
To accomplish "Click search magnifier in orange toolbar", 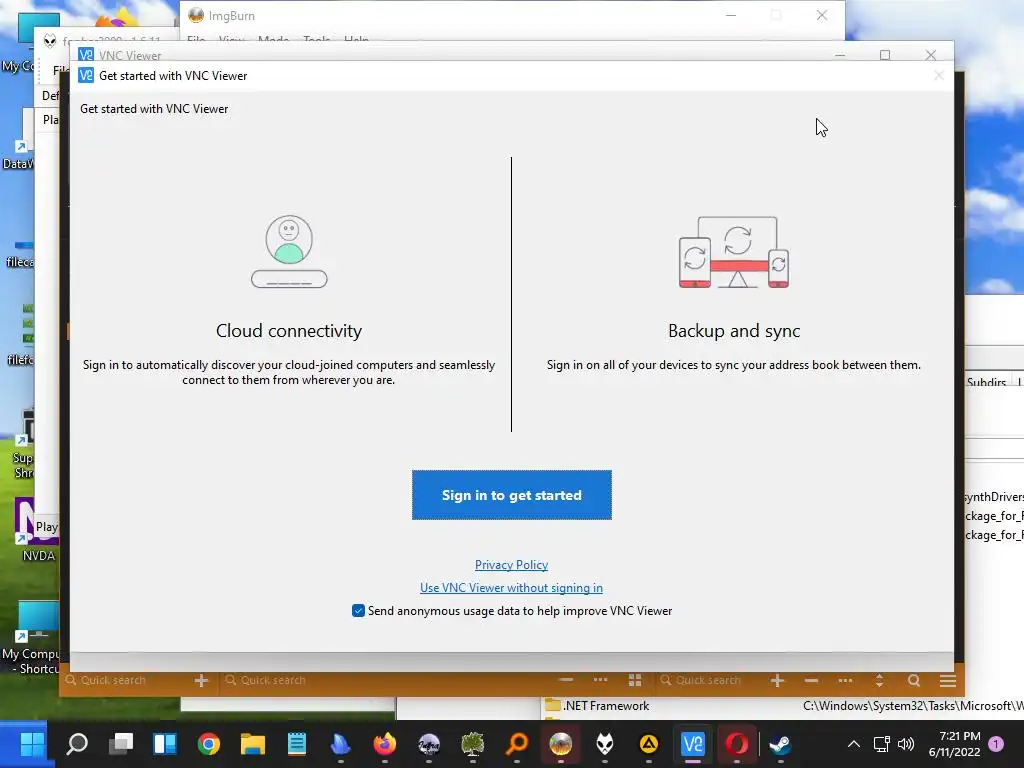I will pos(914,680).
